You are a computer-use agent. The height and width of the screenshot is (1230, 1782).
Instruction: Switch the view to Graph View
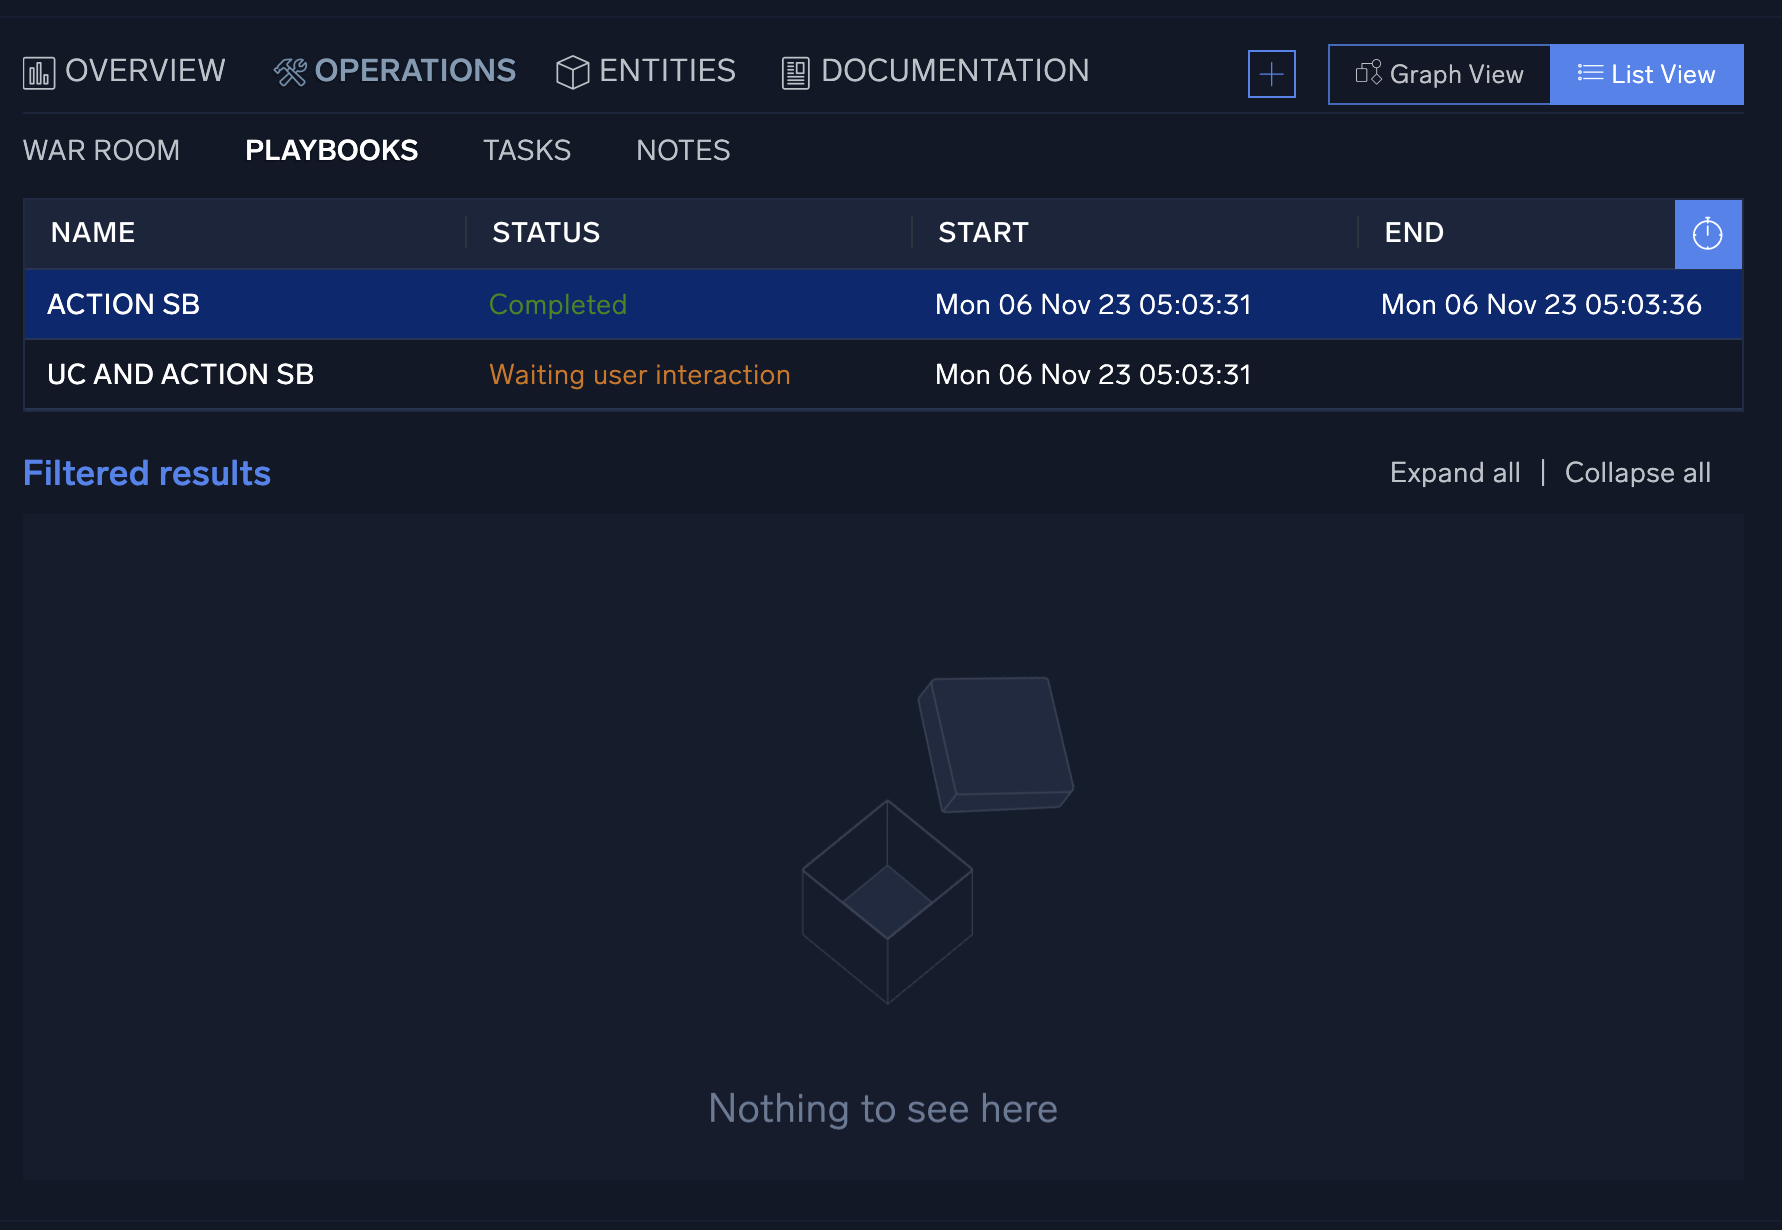point(1438,73)
